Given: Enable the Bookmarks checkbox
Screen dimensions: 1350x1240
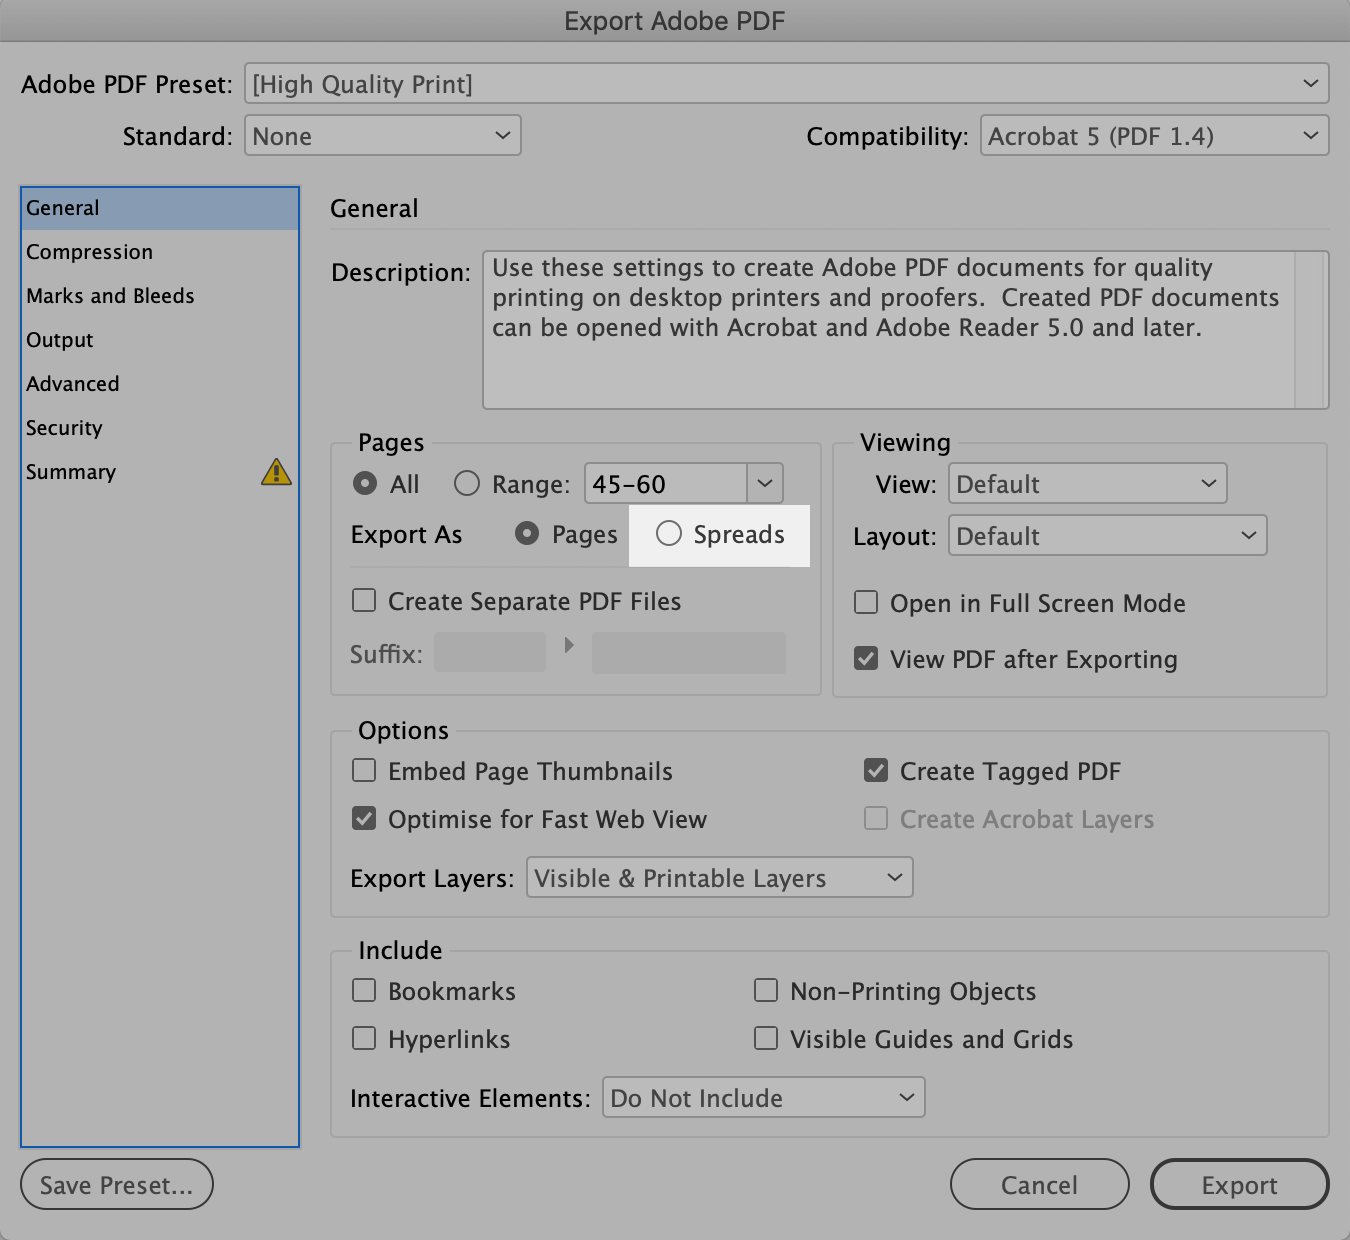Looking at the screenshot, I should [364, 990].
